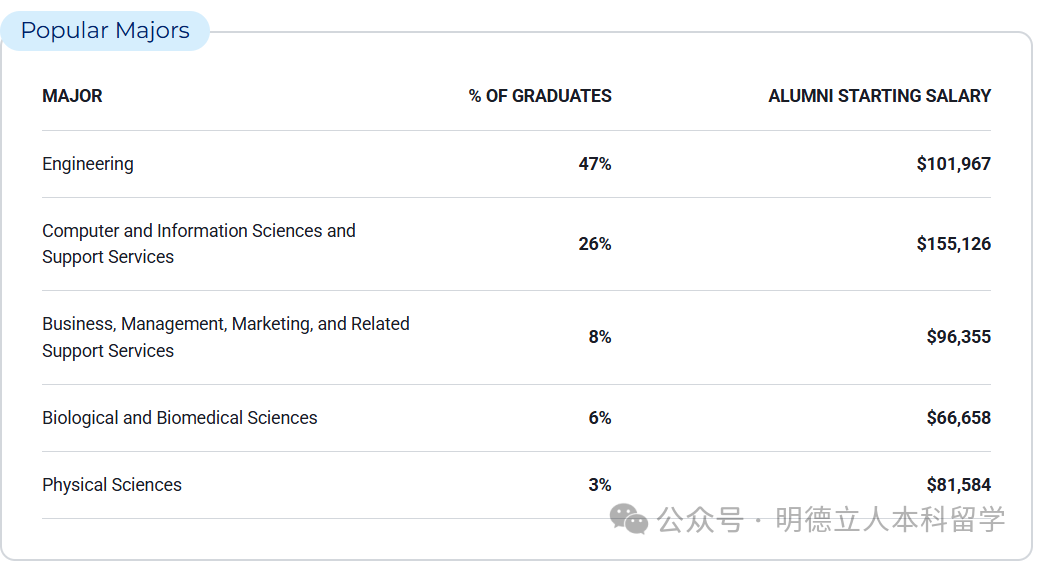
Task: Sort by % OF GRADUATES header
Action: [540, 96]
